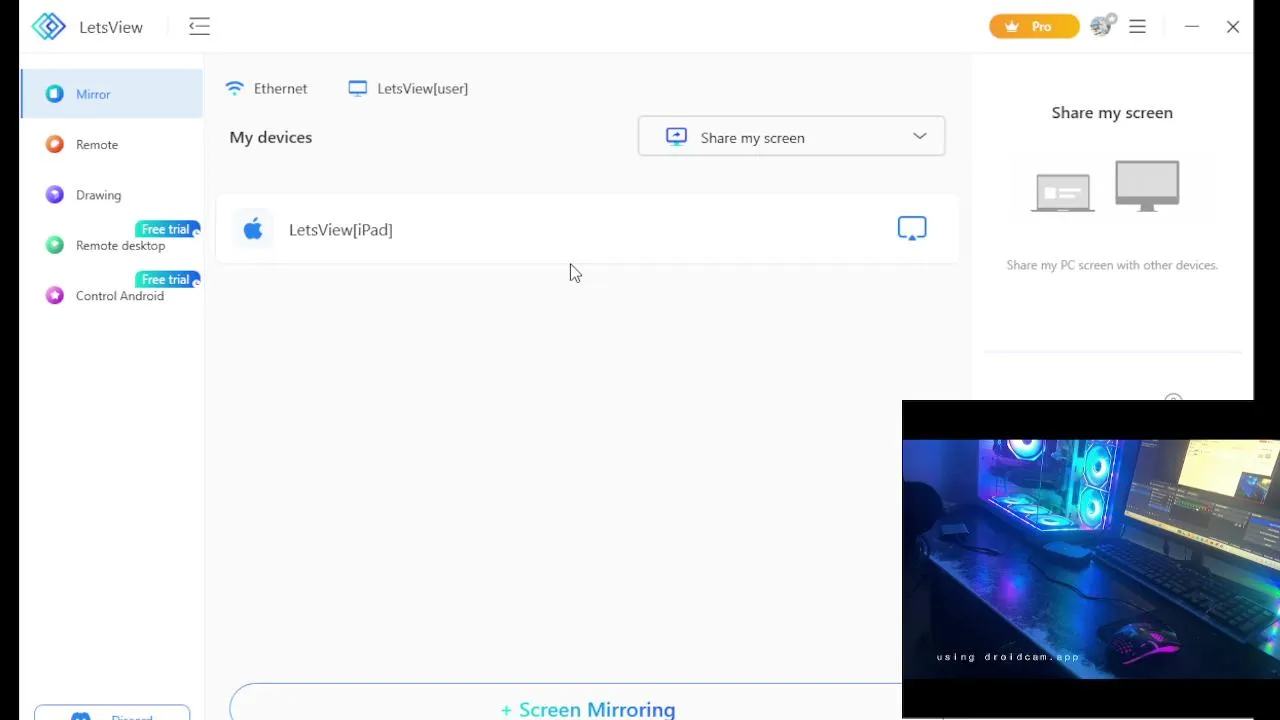This screenshot has height=720, width=1280.
Task: Click the monitor icon beside LetsView[user]
Action: 358,88
